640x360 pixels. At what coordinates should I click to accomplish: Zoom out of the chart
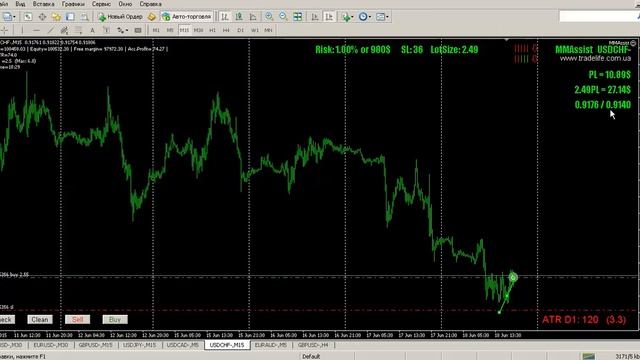pos(283,17)
